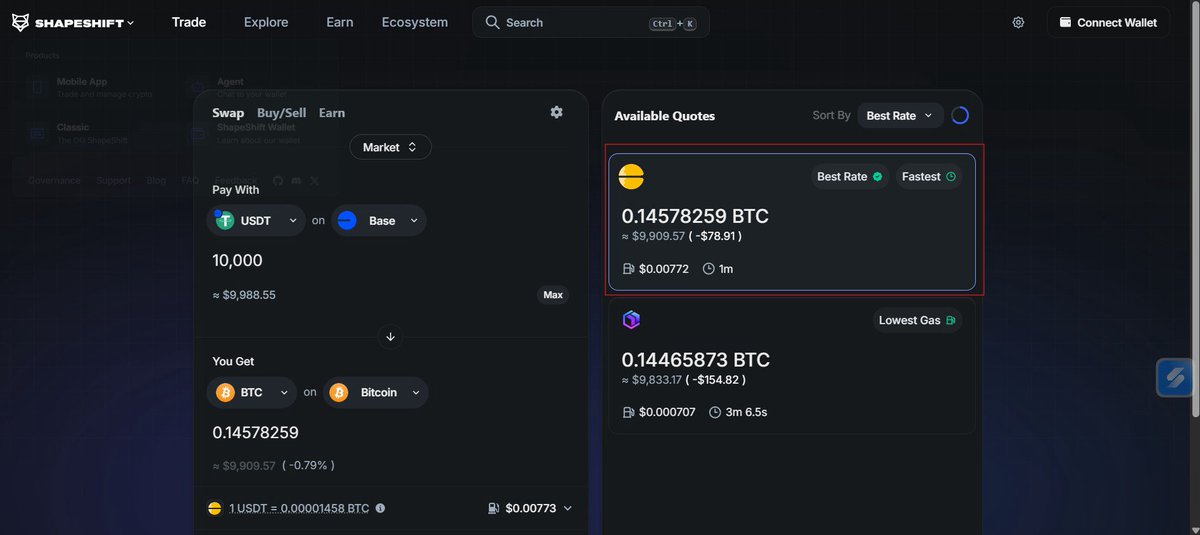Click the Fastest badge
1200x535 pixels.
(x=929, y=177)
